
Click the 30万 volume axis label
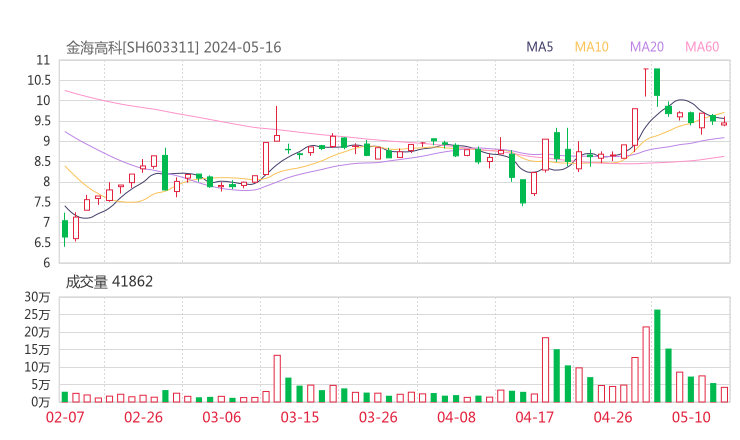click(37, 297)
